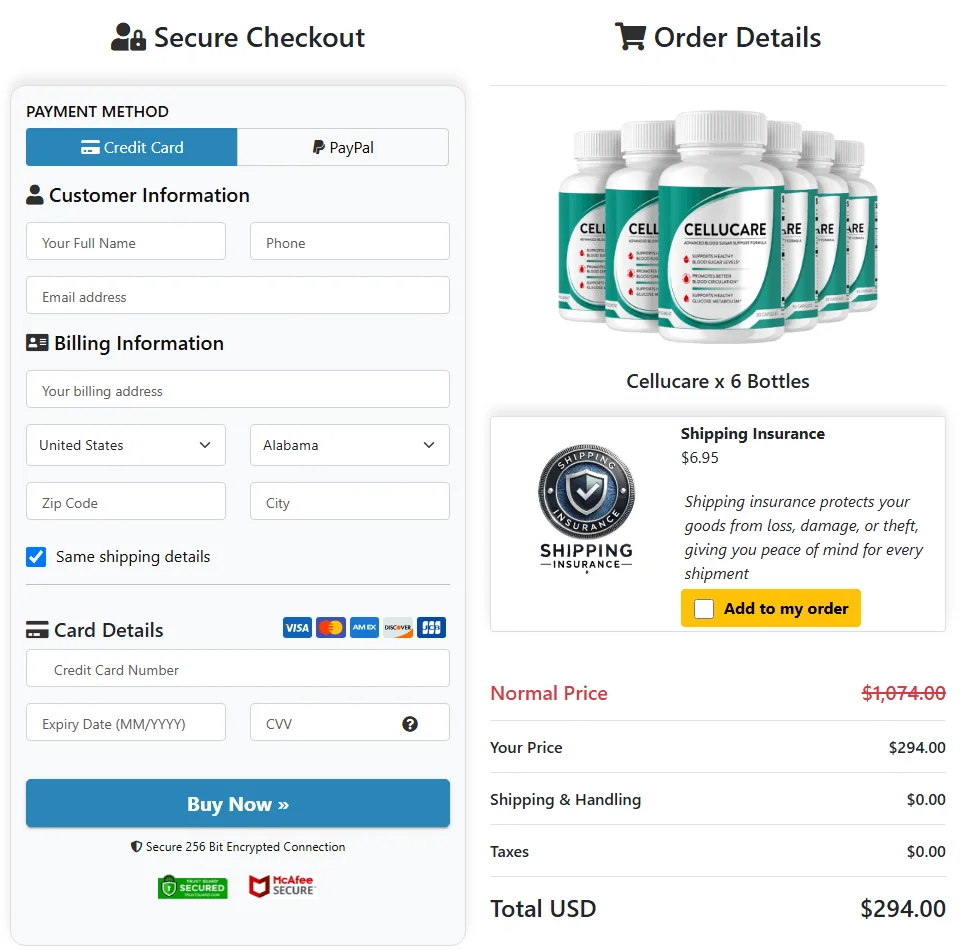The height and width of the screenshot is (950, 962).
Task: Click the Shipping Insurance badge image
Action: [586, 508]
